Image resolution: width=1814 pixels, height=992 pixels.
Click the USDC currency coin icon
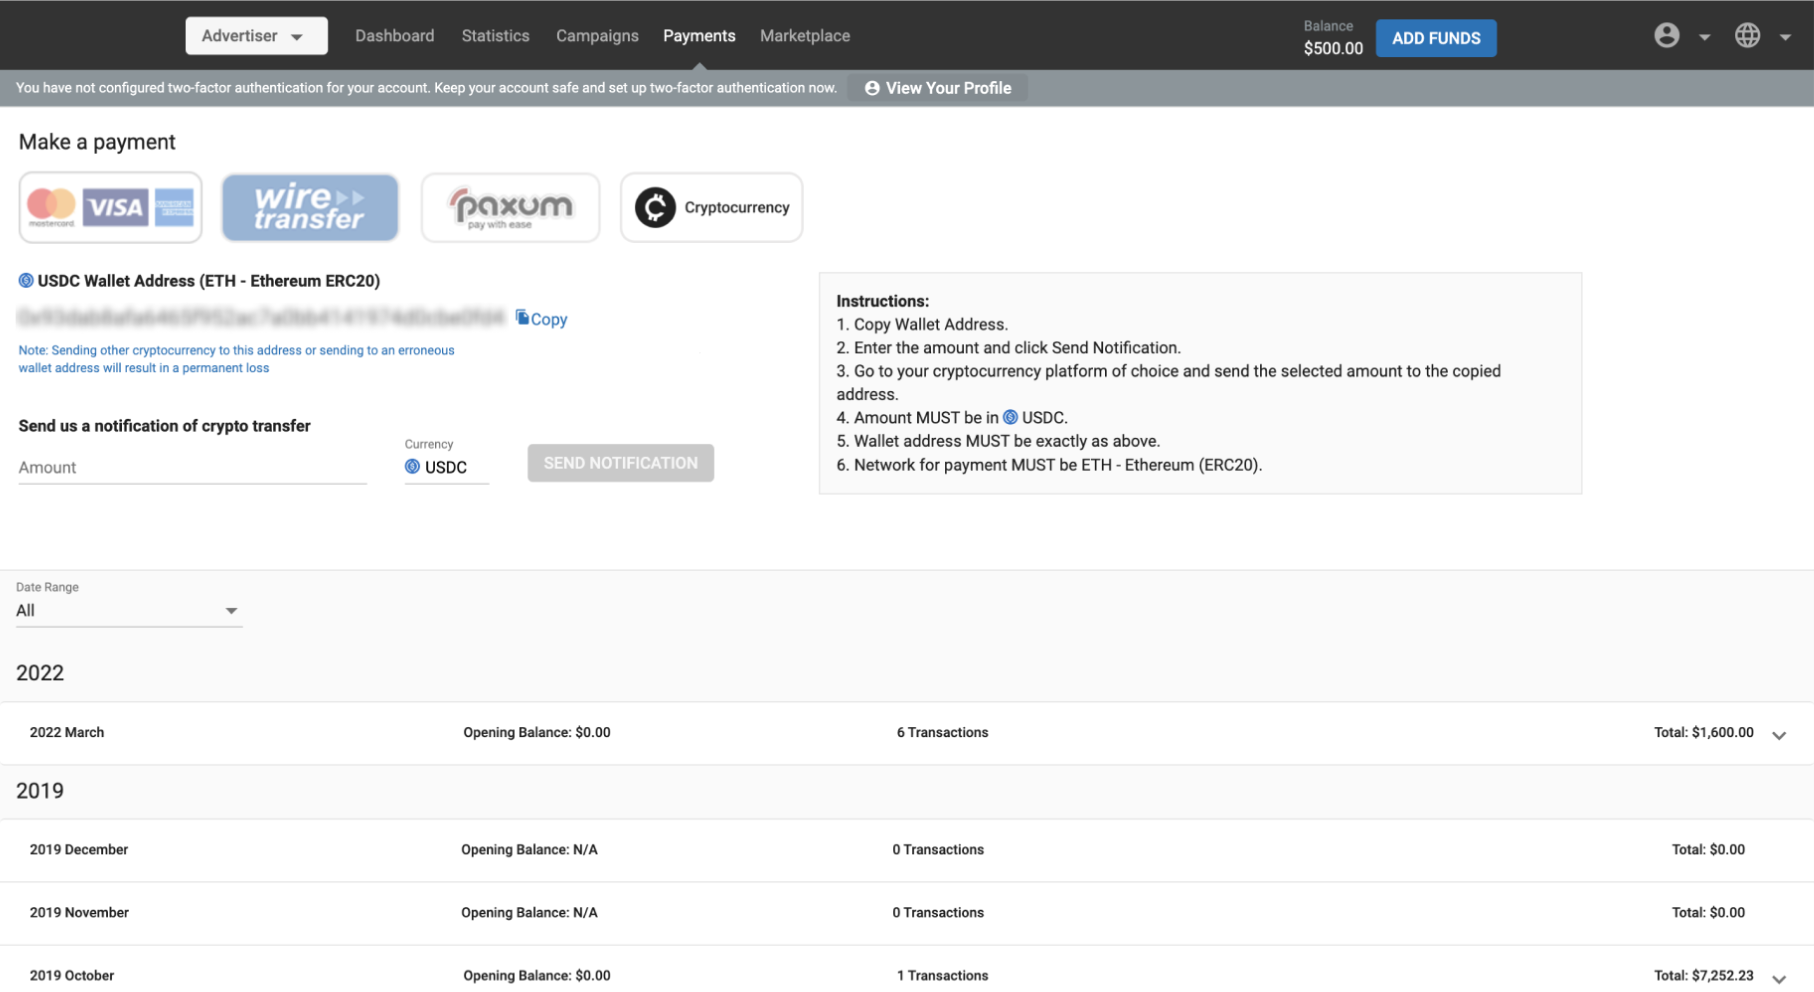pyautogui.click(x=412, y=467)
